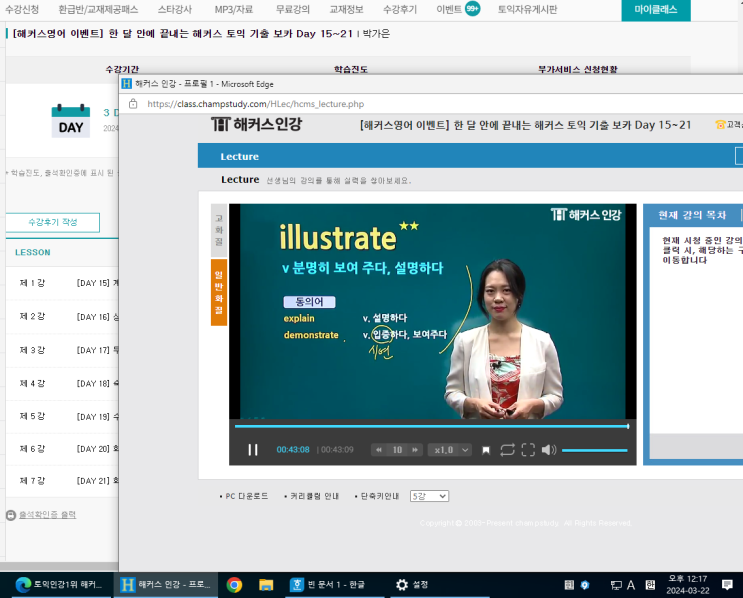The height and width of the screenshot is (598, 743).
Task: Click the network tray icon
Action: coord(616,585)
